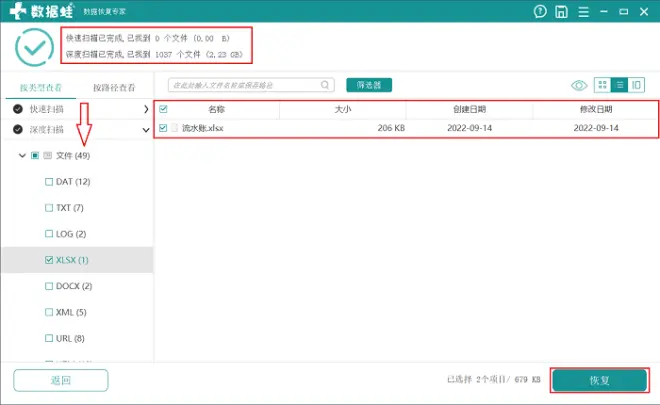Viewport: 660px width, 405px height.
Task: Collapse the 文件 (49) tree node
Action: pos(22,156)
